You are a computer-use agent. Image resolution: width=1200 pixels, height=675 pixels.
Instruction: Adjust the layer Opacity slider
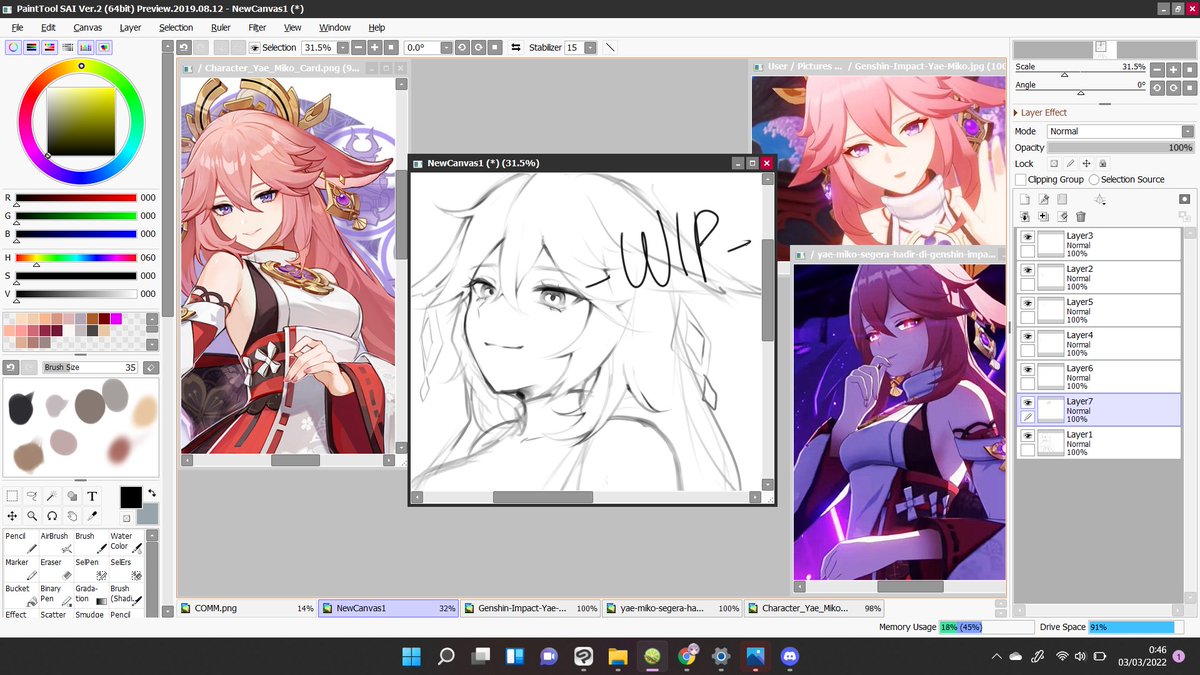click(1121, 147)
